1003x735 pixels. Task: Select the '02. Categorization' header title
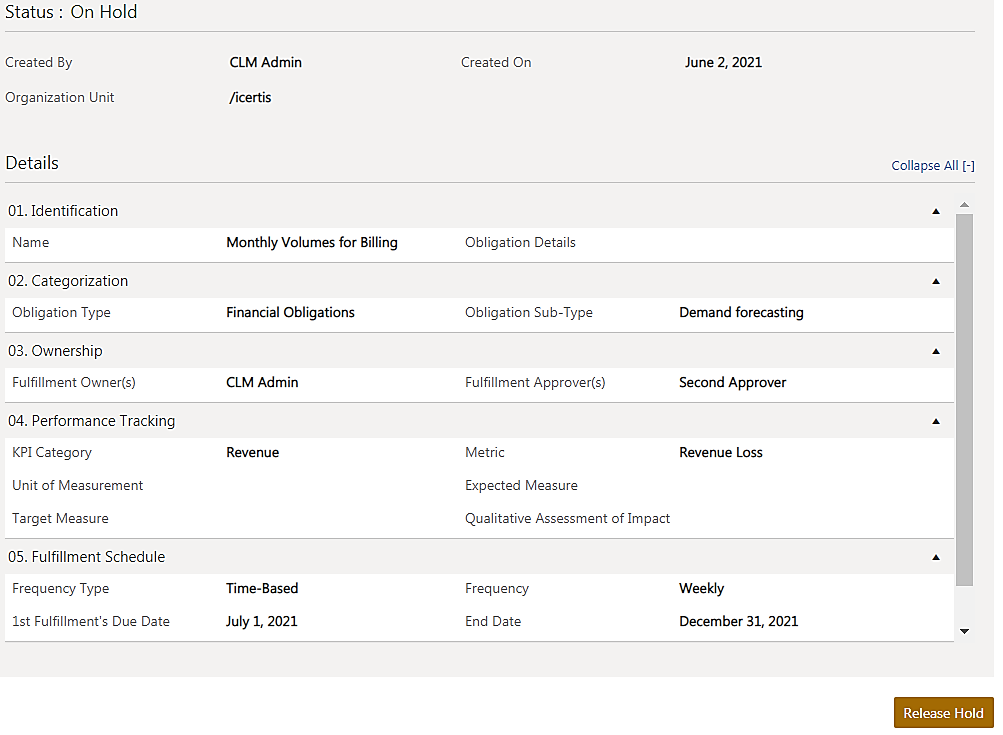coord(70,281)
